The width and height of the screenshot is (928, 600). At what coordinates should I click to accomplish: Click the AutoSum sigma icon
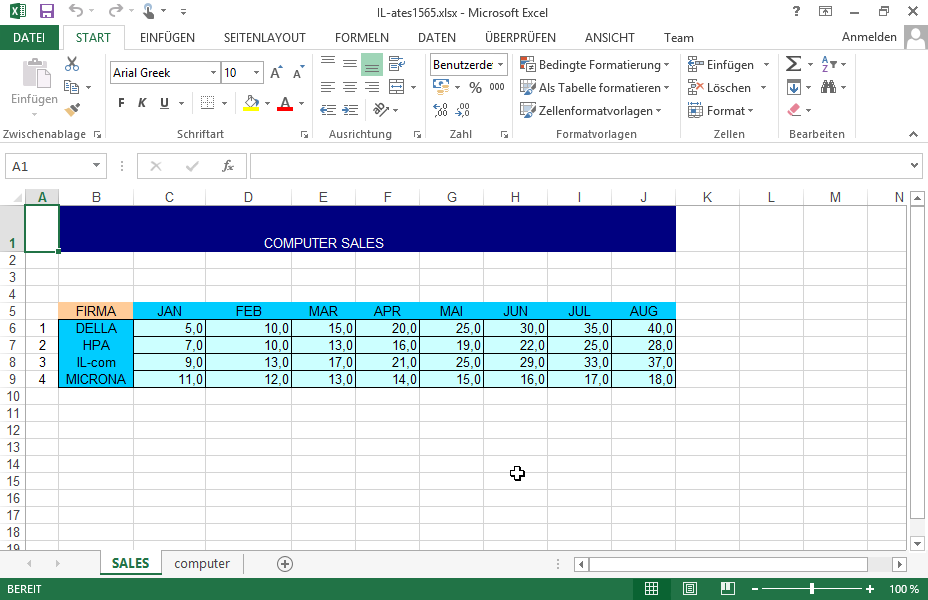[793, 64]
